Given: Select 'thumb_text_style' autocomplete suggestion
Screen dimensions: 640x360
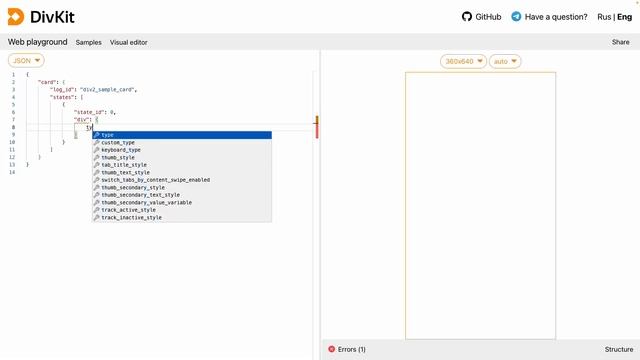Looking at the screenshot, I should pos(182,172).
